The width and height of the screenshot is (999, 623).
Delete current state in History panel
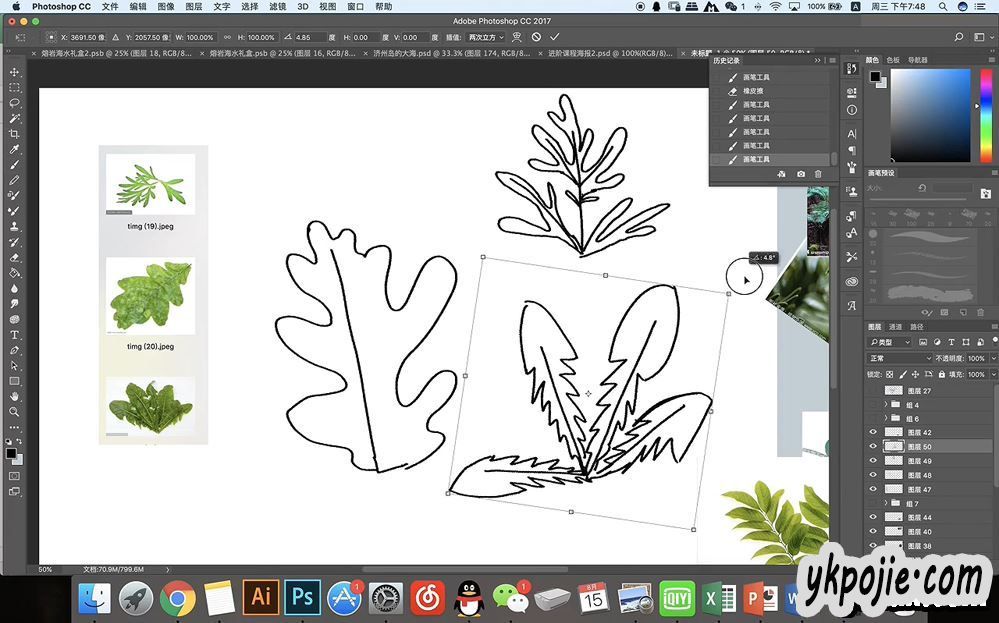(x=818, y=174)
